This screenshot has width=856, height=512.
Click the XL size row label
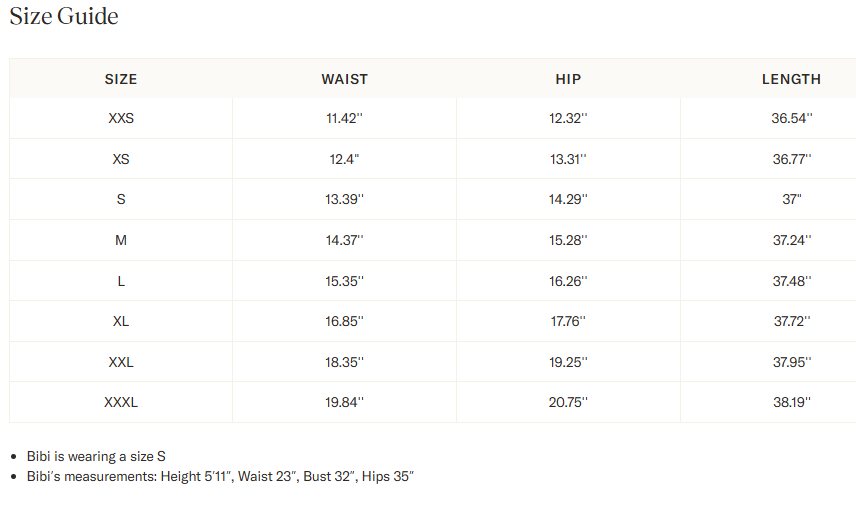point(121,322)
